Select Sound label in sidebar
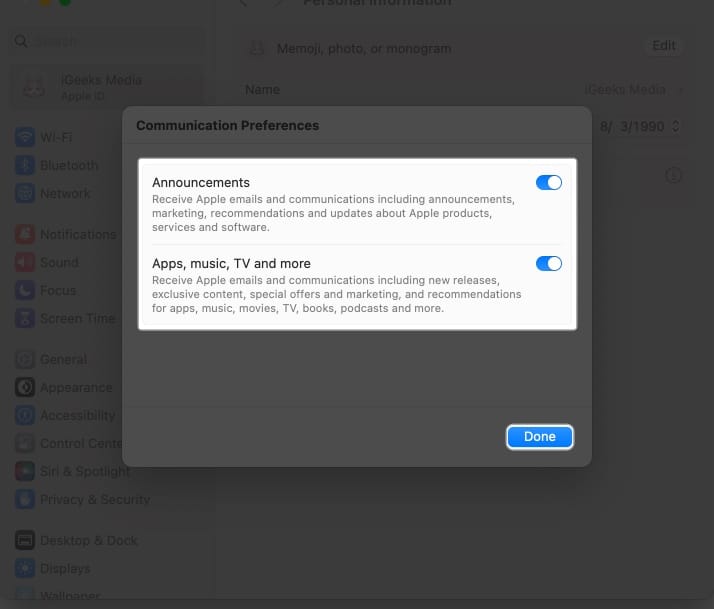The height and width of the screenshot is (609, 714). point(59,262)
